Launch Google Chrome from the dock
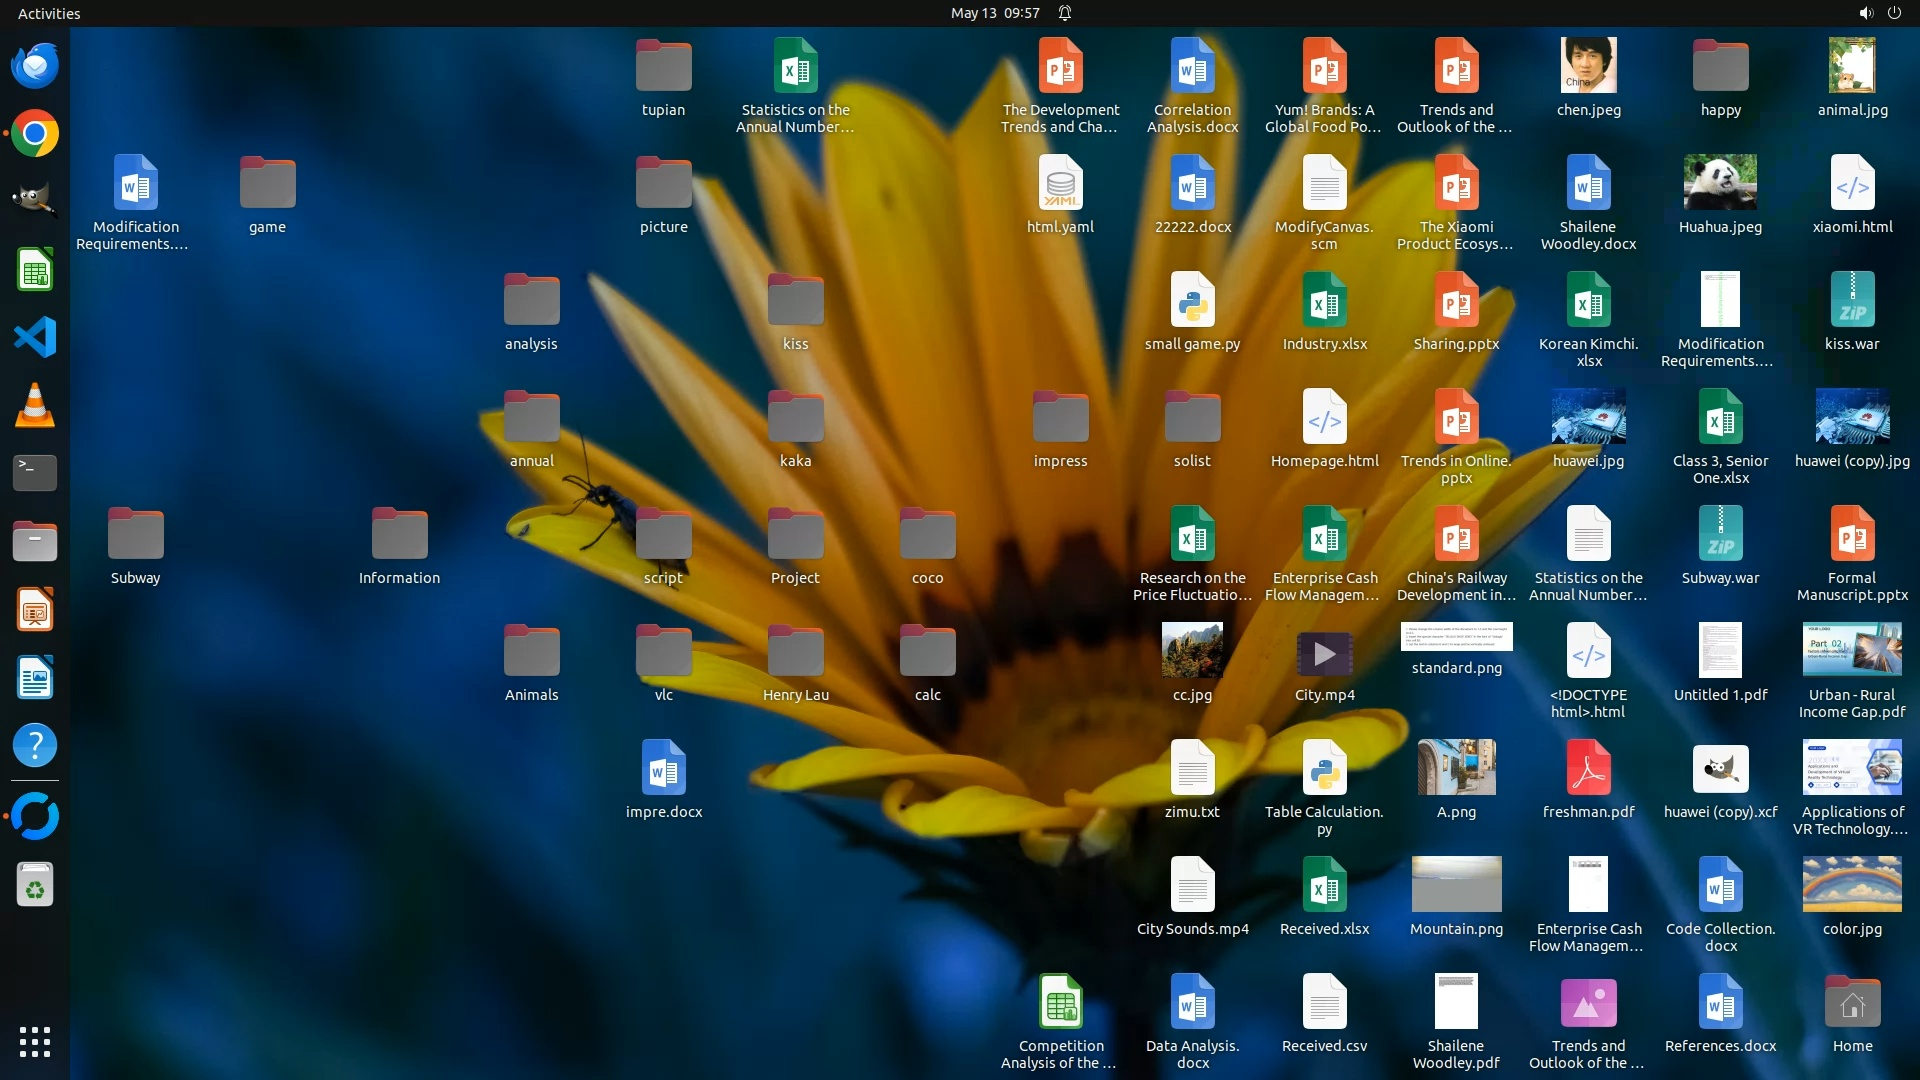1920x1080 pixels. (35, 134)
